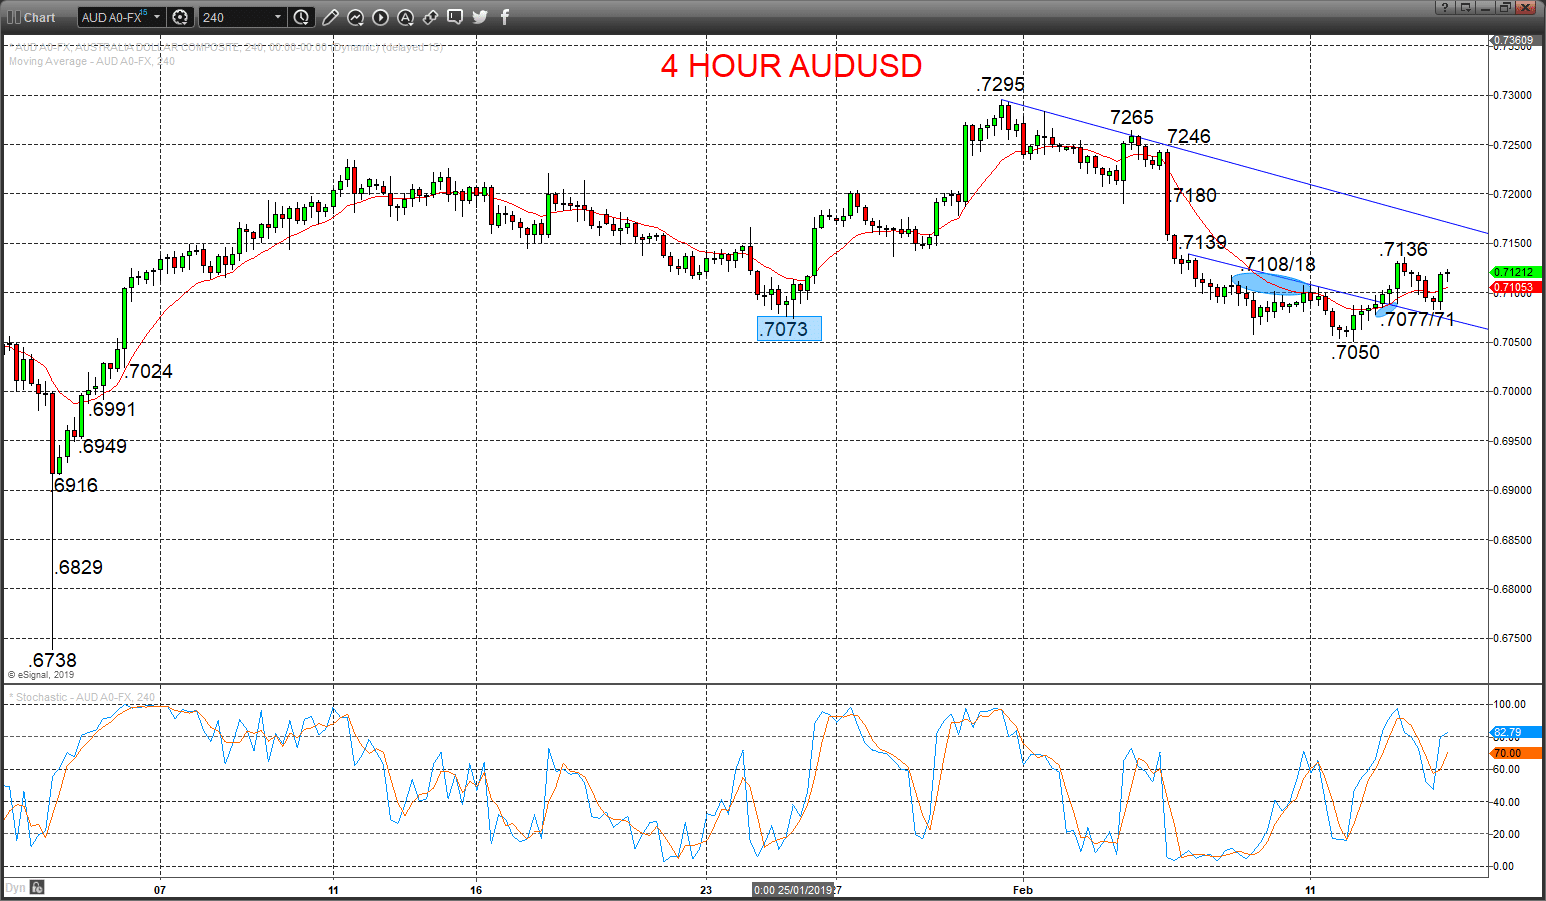The image size is (1546, 901).
Task: Click the .7180 price annotation
Action: point(1194,195)
